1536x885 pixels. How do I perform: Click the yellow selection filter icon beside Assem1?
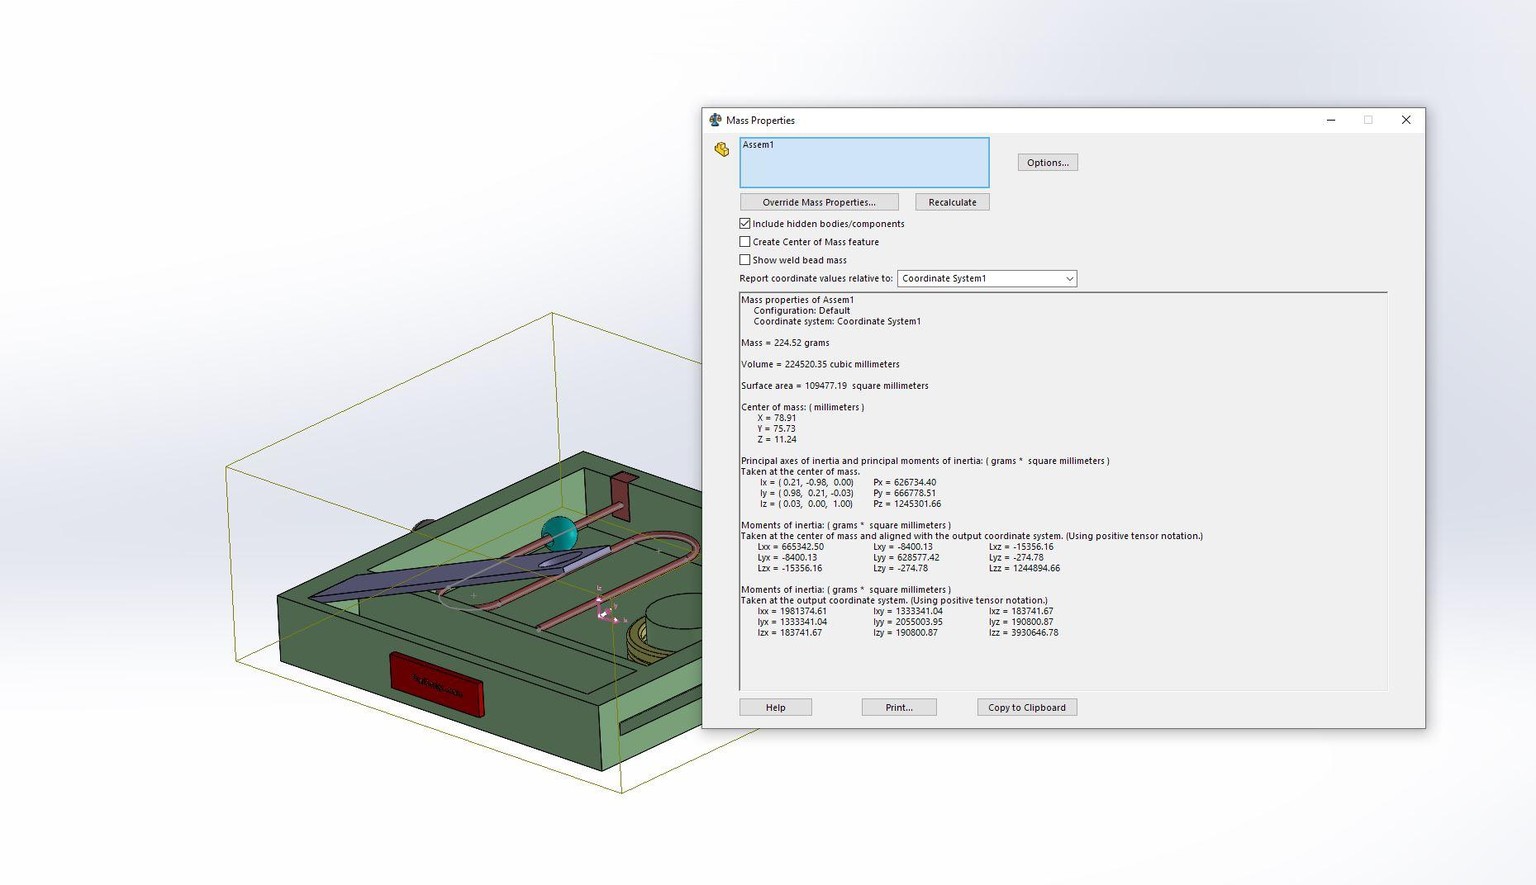(x=721, y=149)
